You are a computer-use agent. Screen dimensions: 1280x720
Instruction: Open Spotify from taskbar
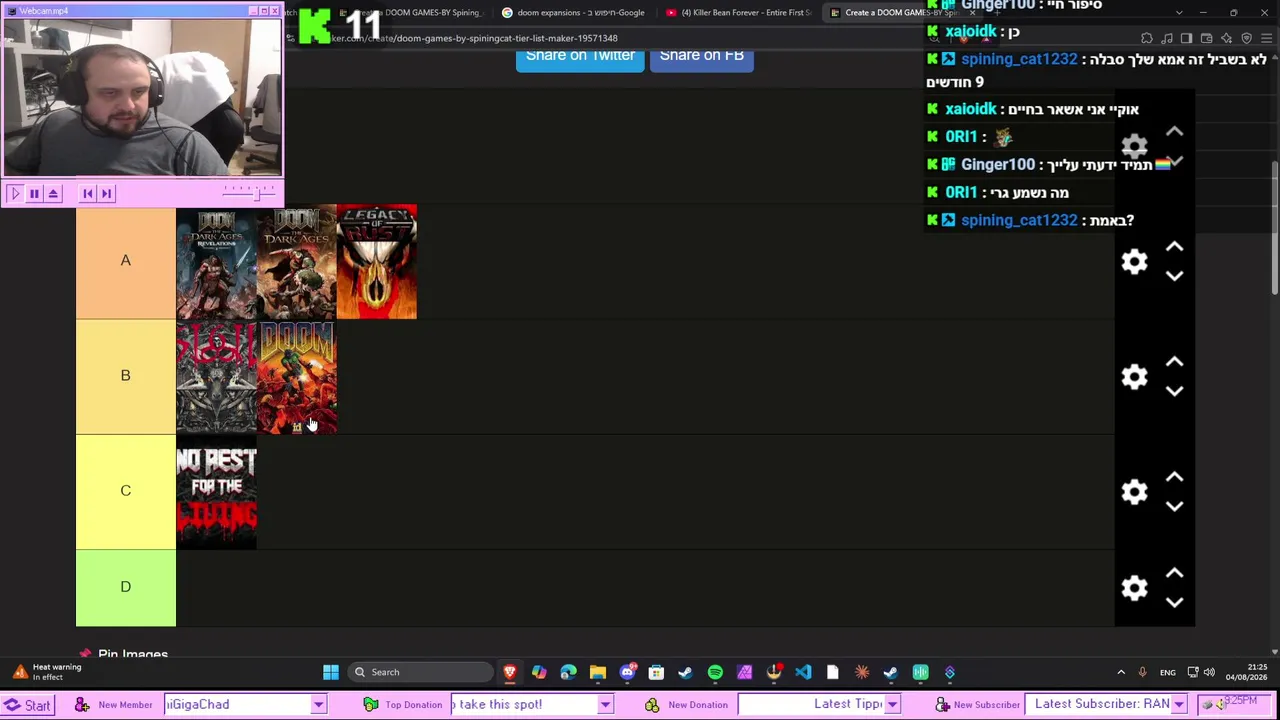(x=715, y=672)
